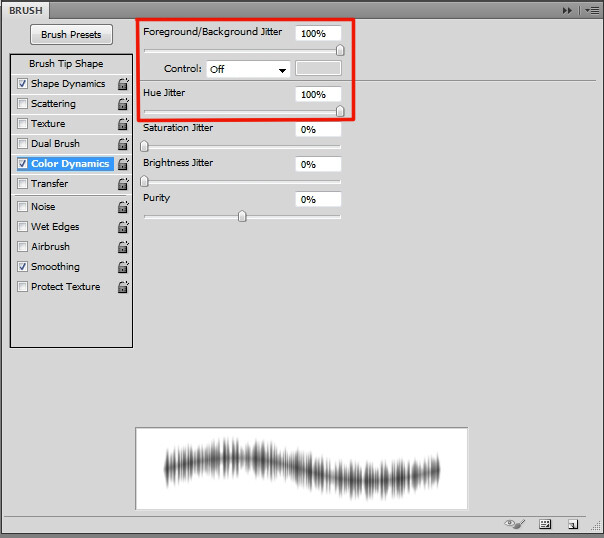Enable the Transfer checkbox
Image resolution: width=604 pixels, height=538 pixels.
tap(22, 184)
